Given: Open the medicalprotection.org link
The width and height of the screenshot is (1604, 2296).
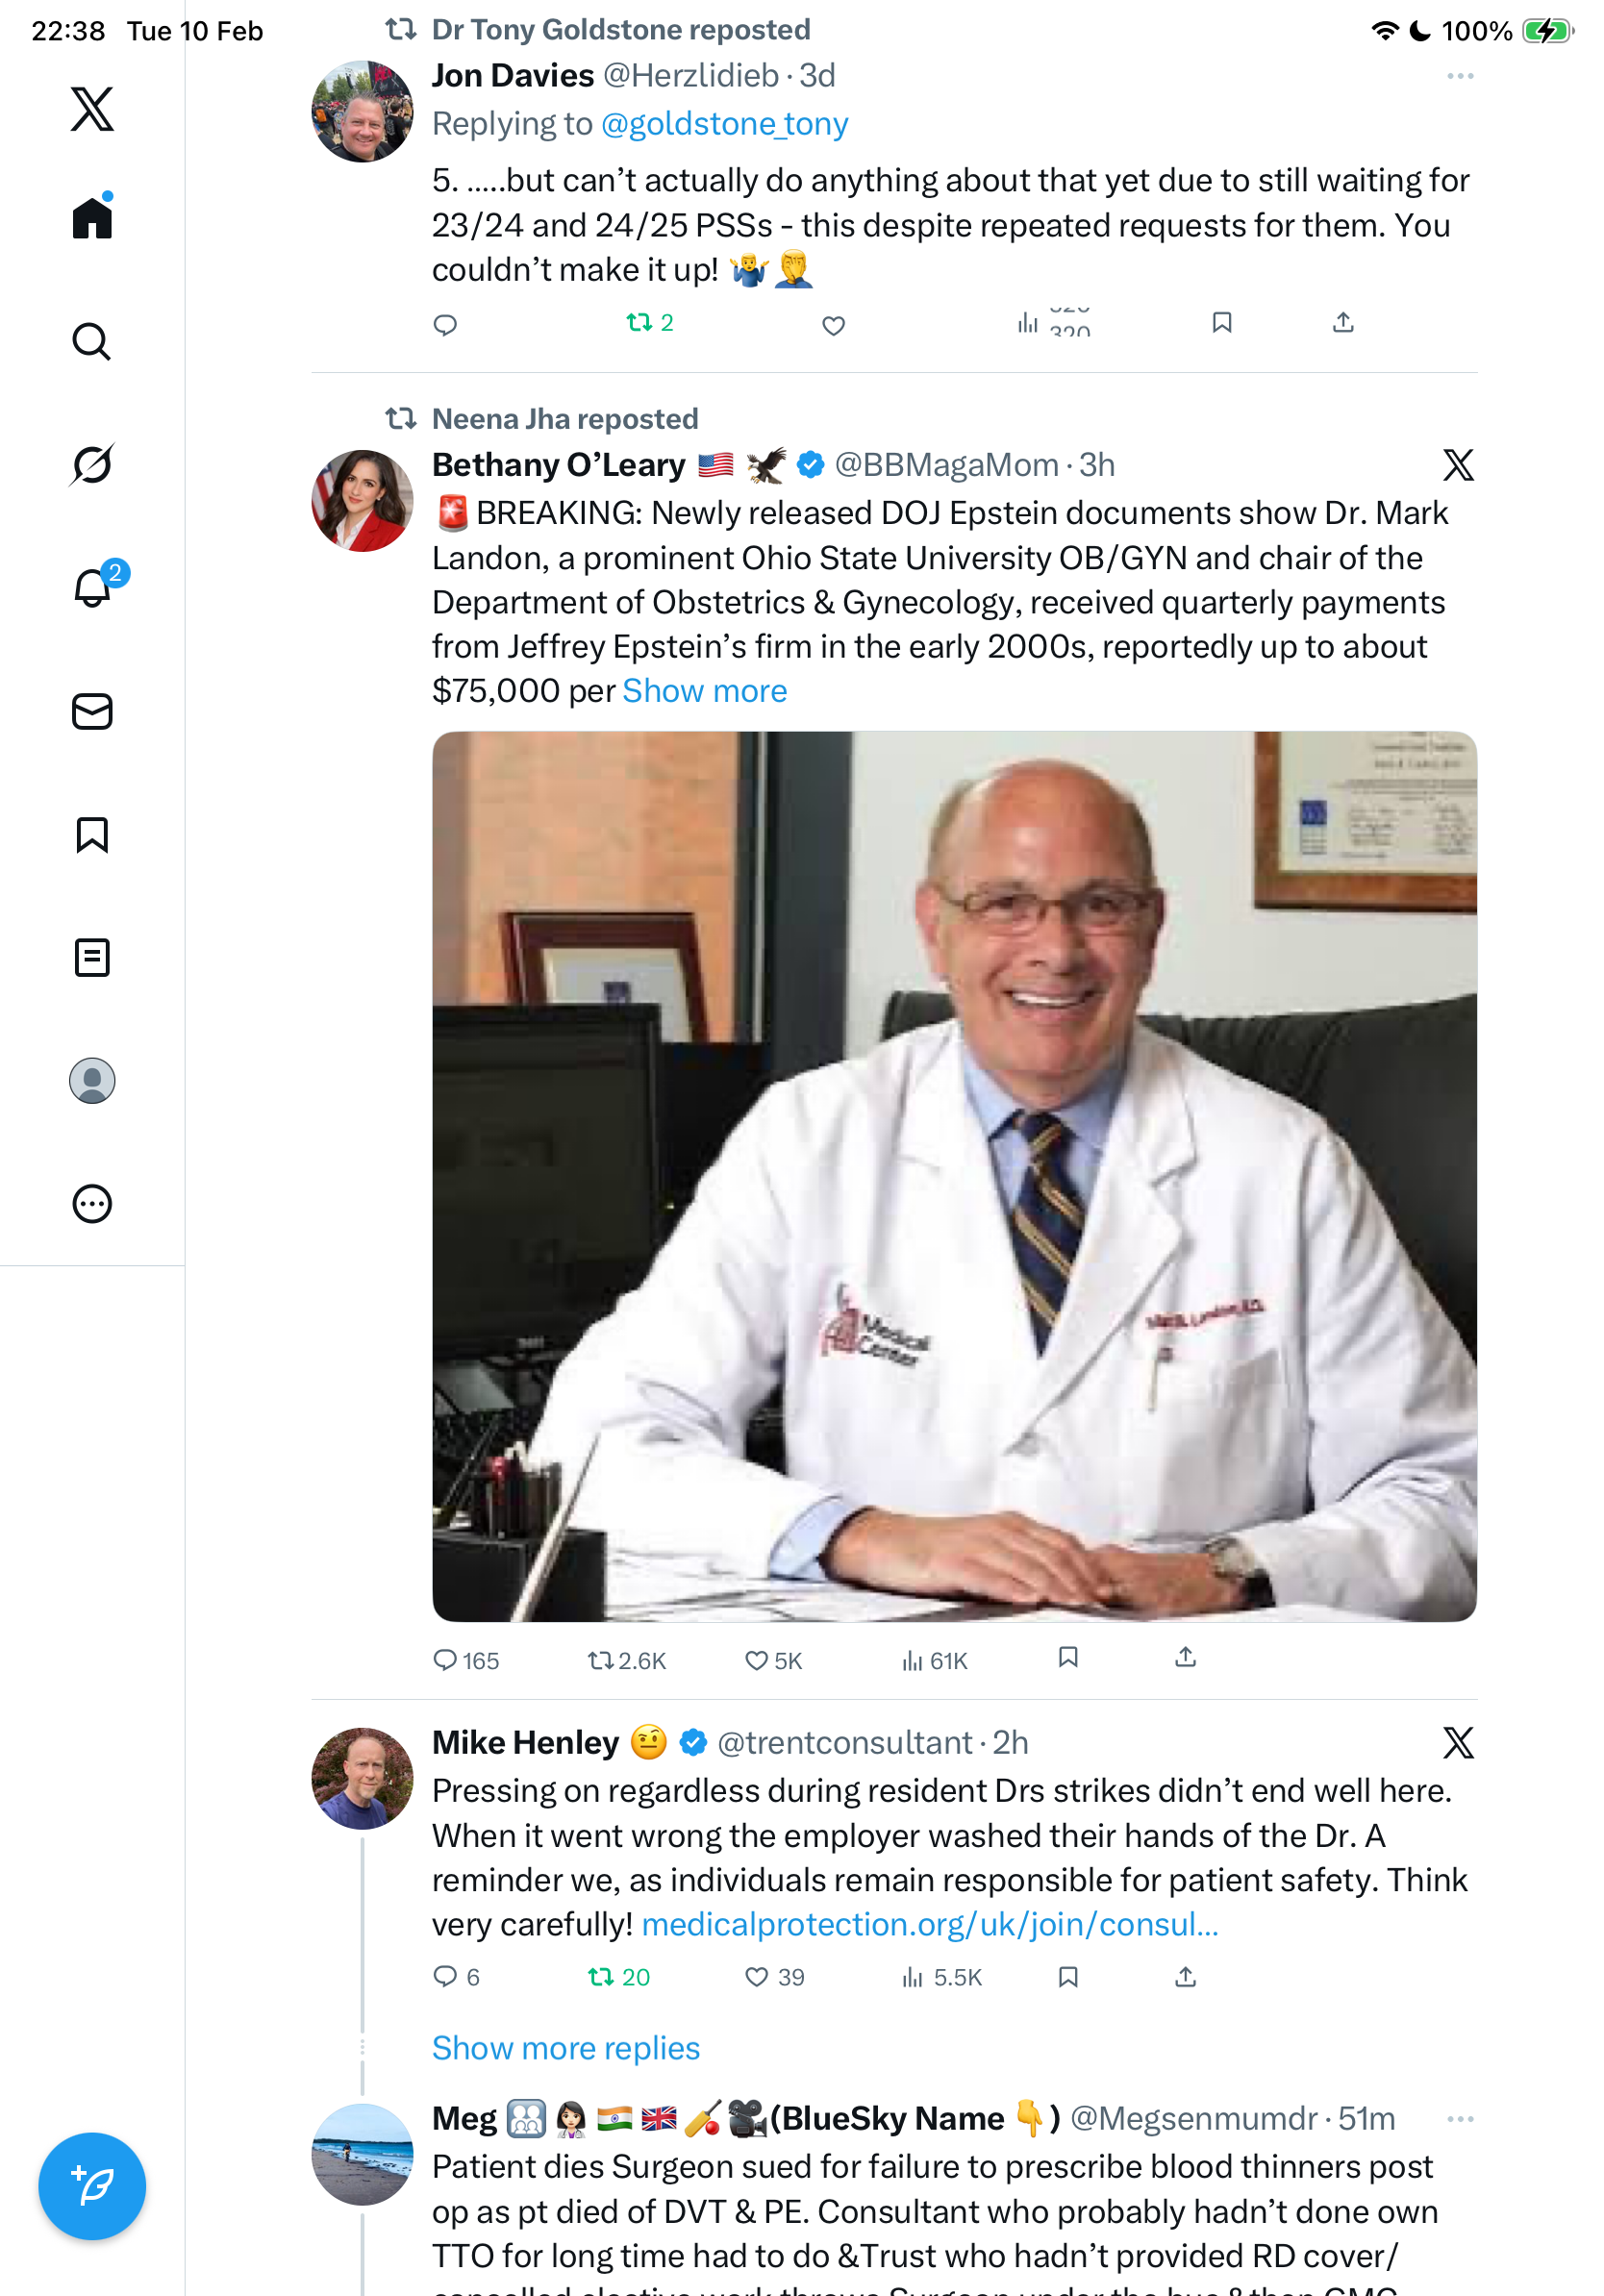Looking at the screenshot, I should 930,1924.
